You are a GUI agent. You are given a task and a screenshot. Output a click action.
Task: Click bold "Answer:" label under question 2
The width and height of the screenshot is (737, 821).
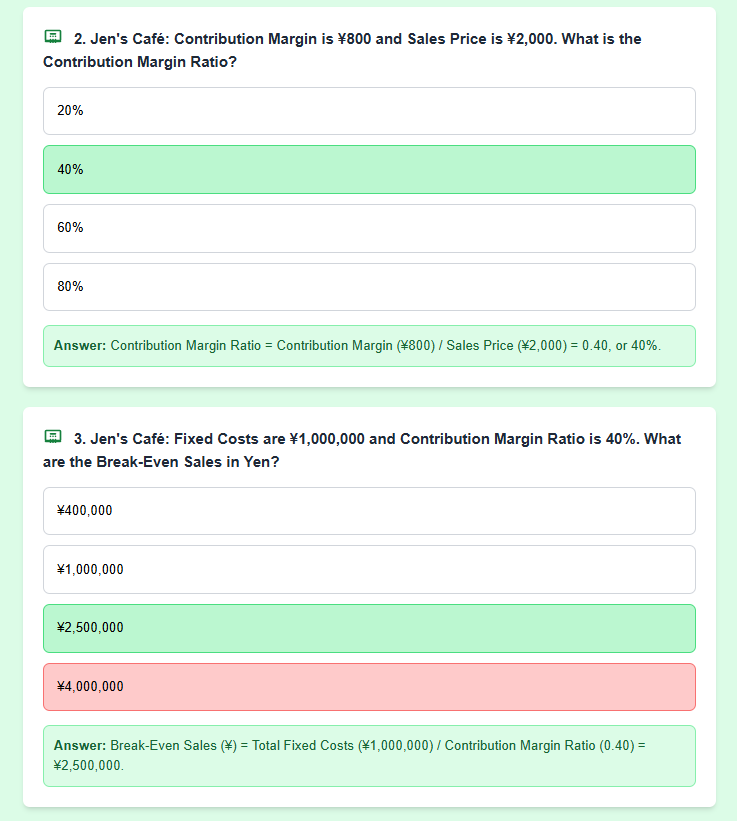[80, 346]
